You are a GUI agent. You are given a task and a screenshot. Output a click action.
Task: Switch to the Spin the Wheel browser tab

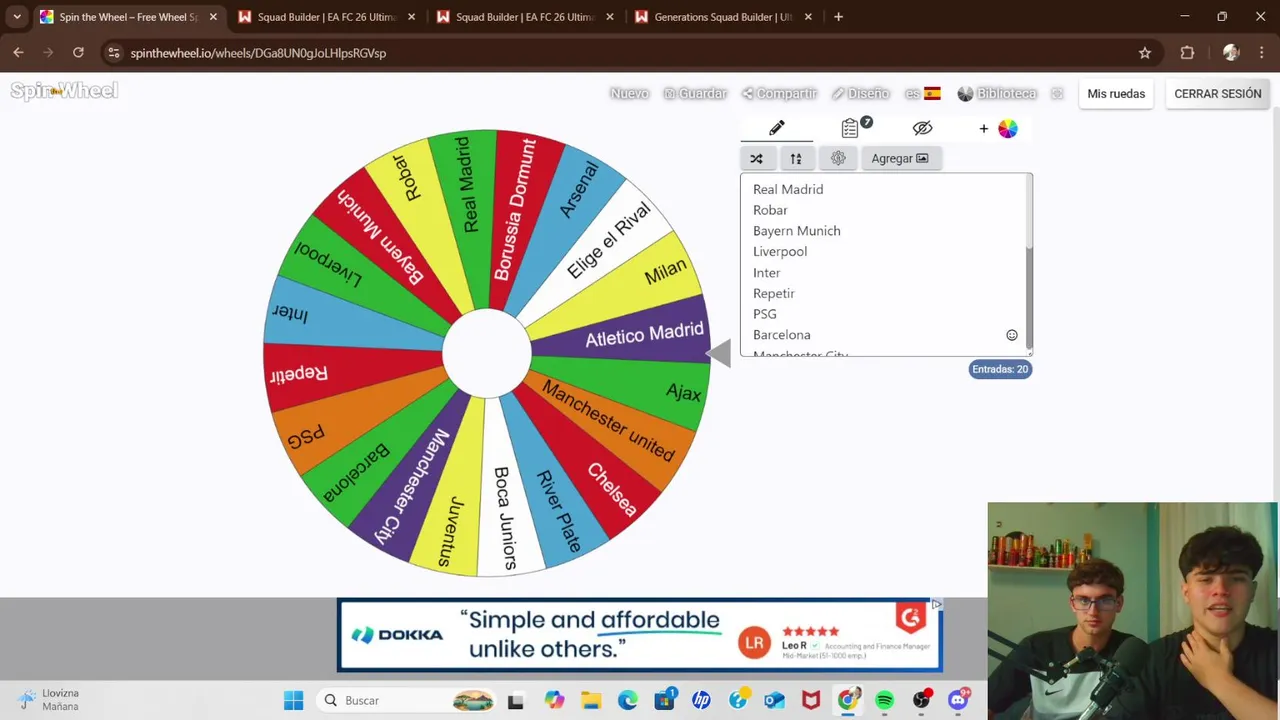tap(128, 17)
